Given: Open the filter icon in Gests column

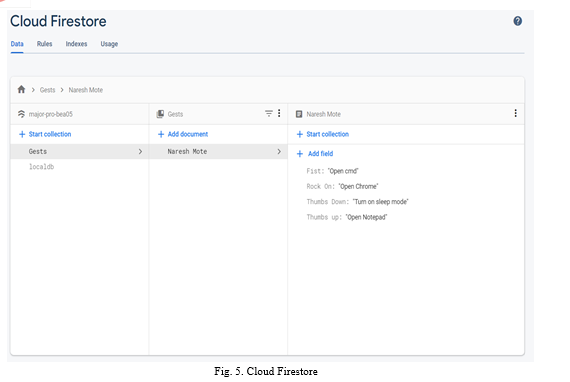Looking at the screenshot, I should pyautogui.click(x=269, y=113).
